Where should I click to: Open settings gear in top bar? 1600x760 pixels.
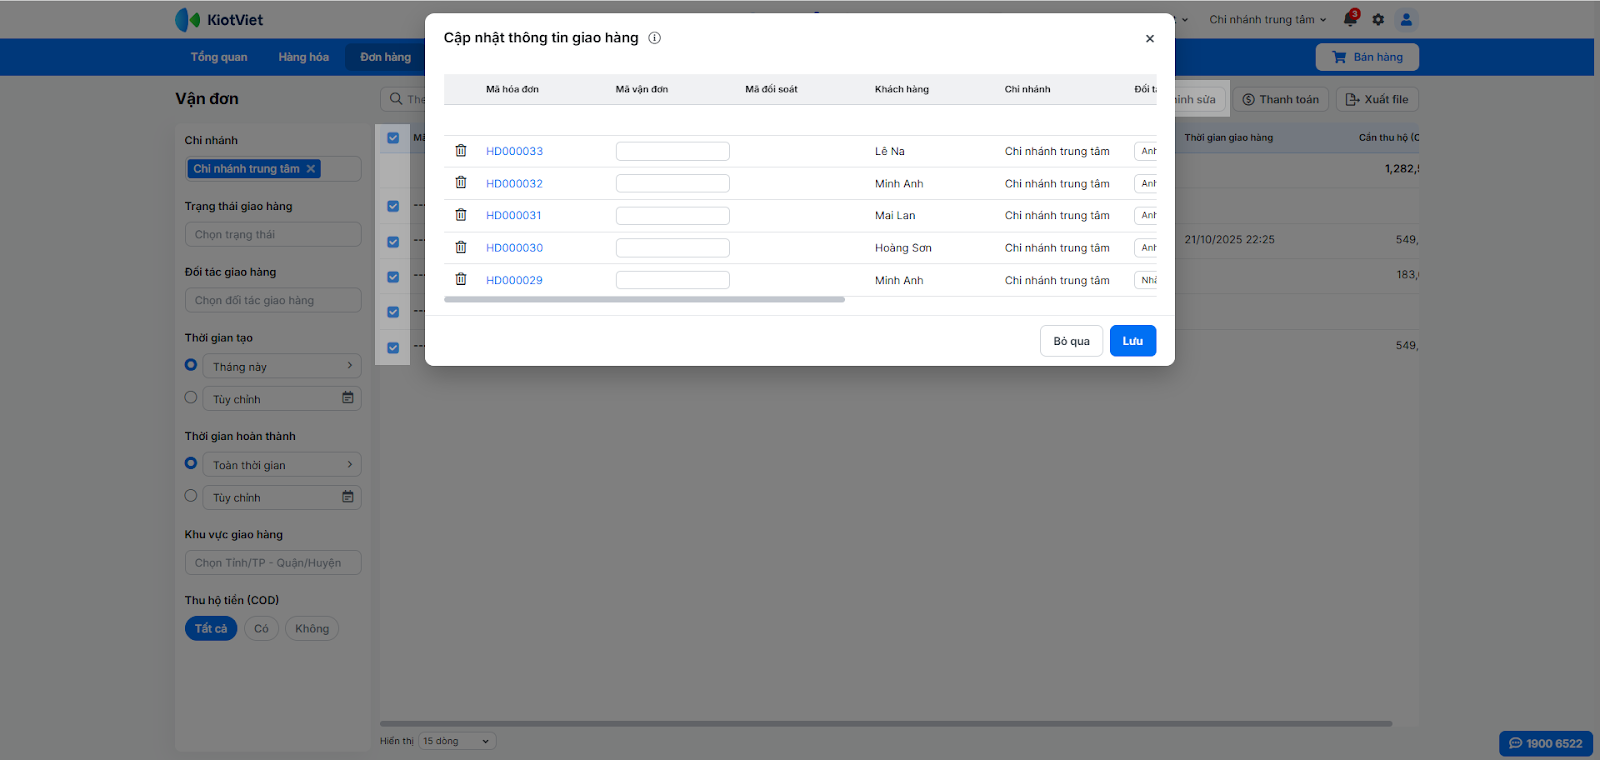click(x=1378, y=19)
